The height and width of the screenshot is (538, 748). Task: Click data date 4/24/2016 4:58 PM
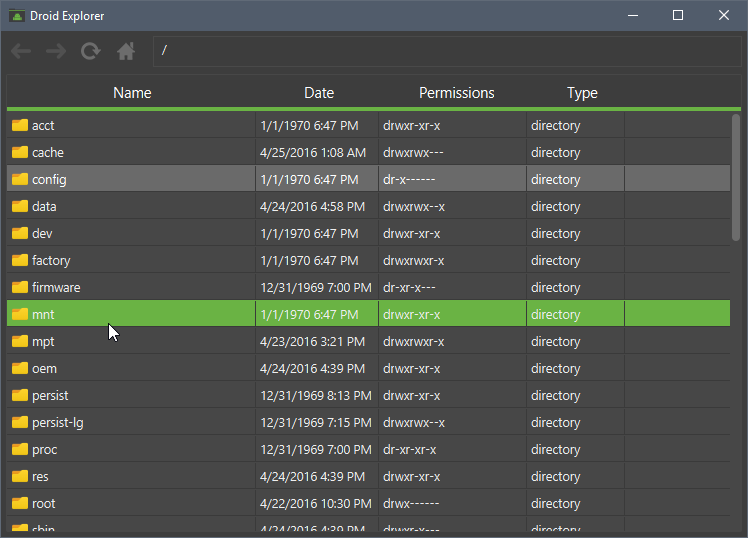click(312, 207)
